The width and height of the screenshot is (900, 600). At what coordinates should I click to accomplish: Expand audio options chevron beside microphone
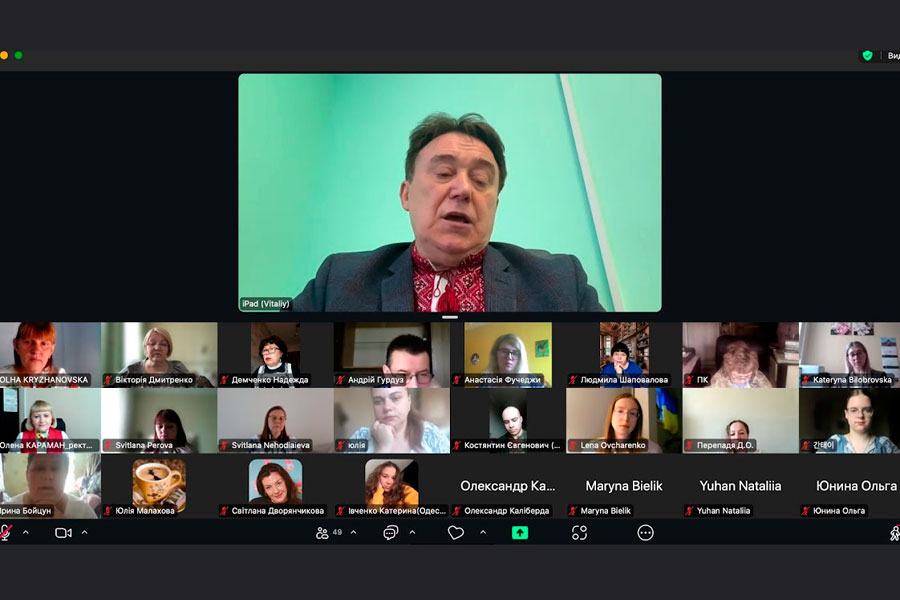click(26, 533)
